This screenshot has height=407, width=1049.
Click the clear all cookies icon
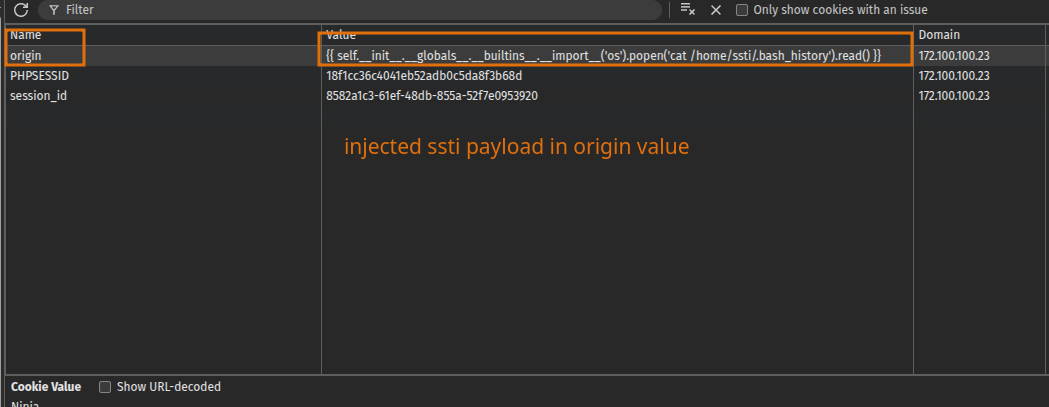pyautogui.click(x=688, y=10)
